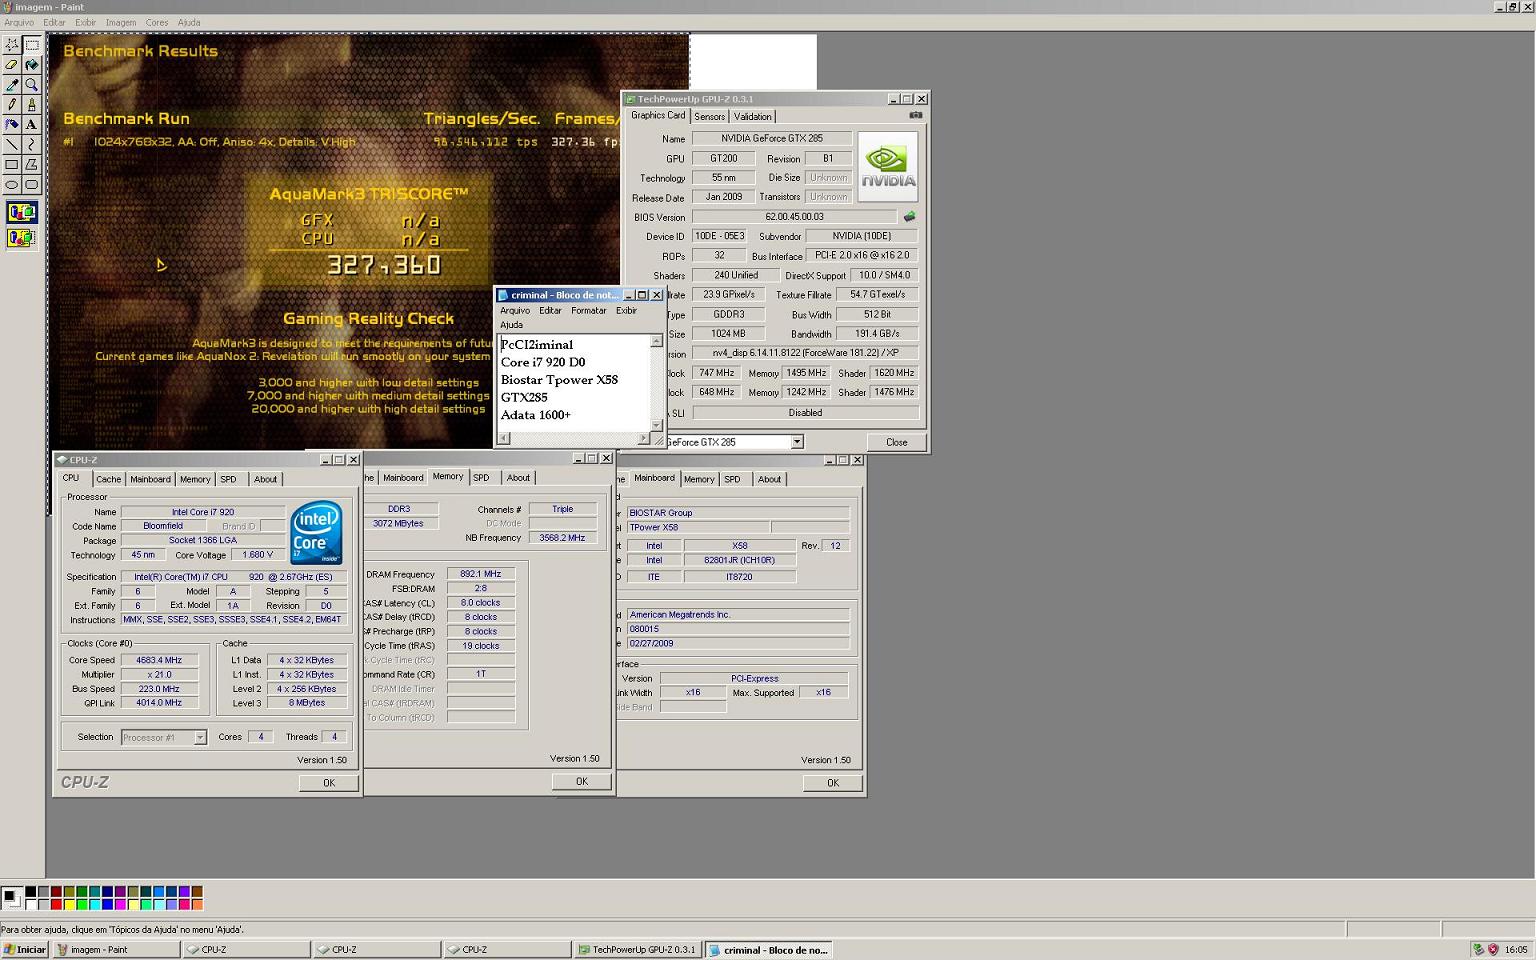Viewport: 1536px width, 960px height.
Task: Select the Pick Color eyedropper tool
Action: [12, 85]
